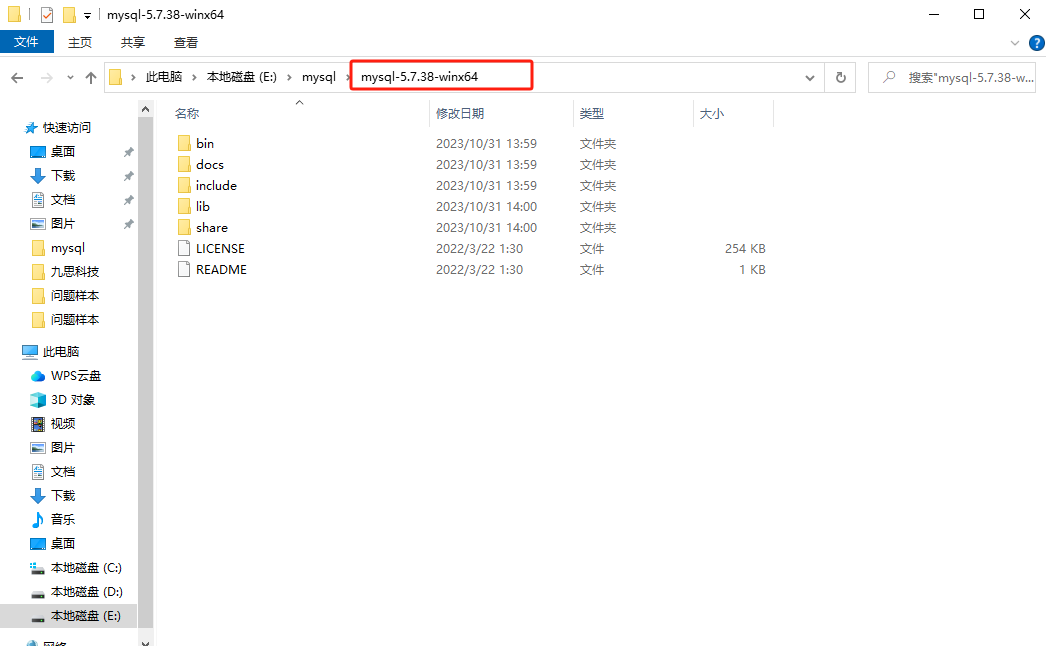Go forward with the right arrow
Image resolution: width=1046 pixels, height=646 pixels.
click(x=46, y=78)
